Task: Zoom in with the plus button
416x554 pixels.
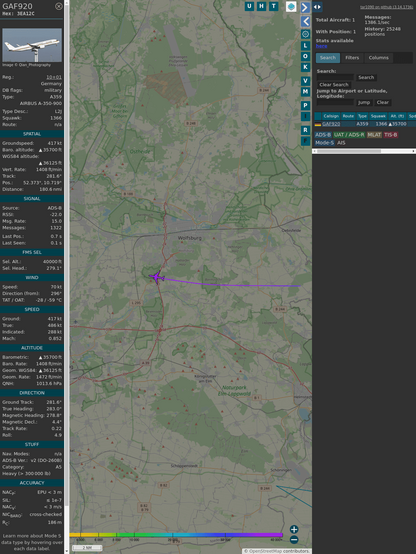Action: [294, 529]
